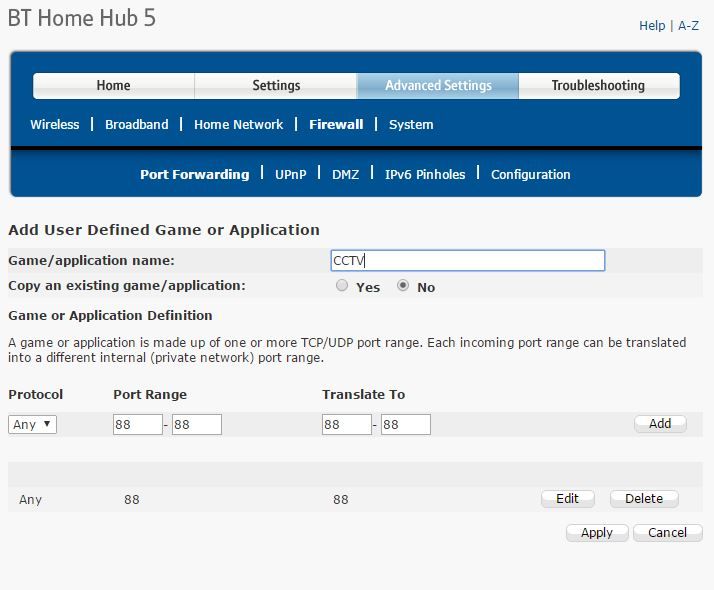Image resolution: width=714 pixels, height=590 pixels.
Task: Open the Settings tab
Action: coord(276,86)
